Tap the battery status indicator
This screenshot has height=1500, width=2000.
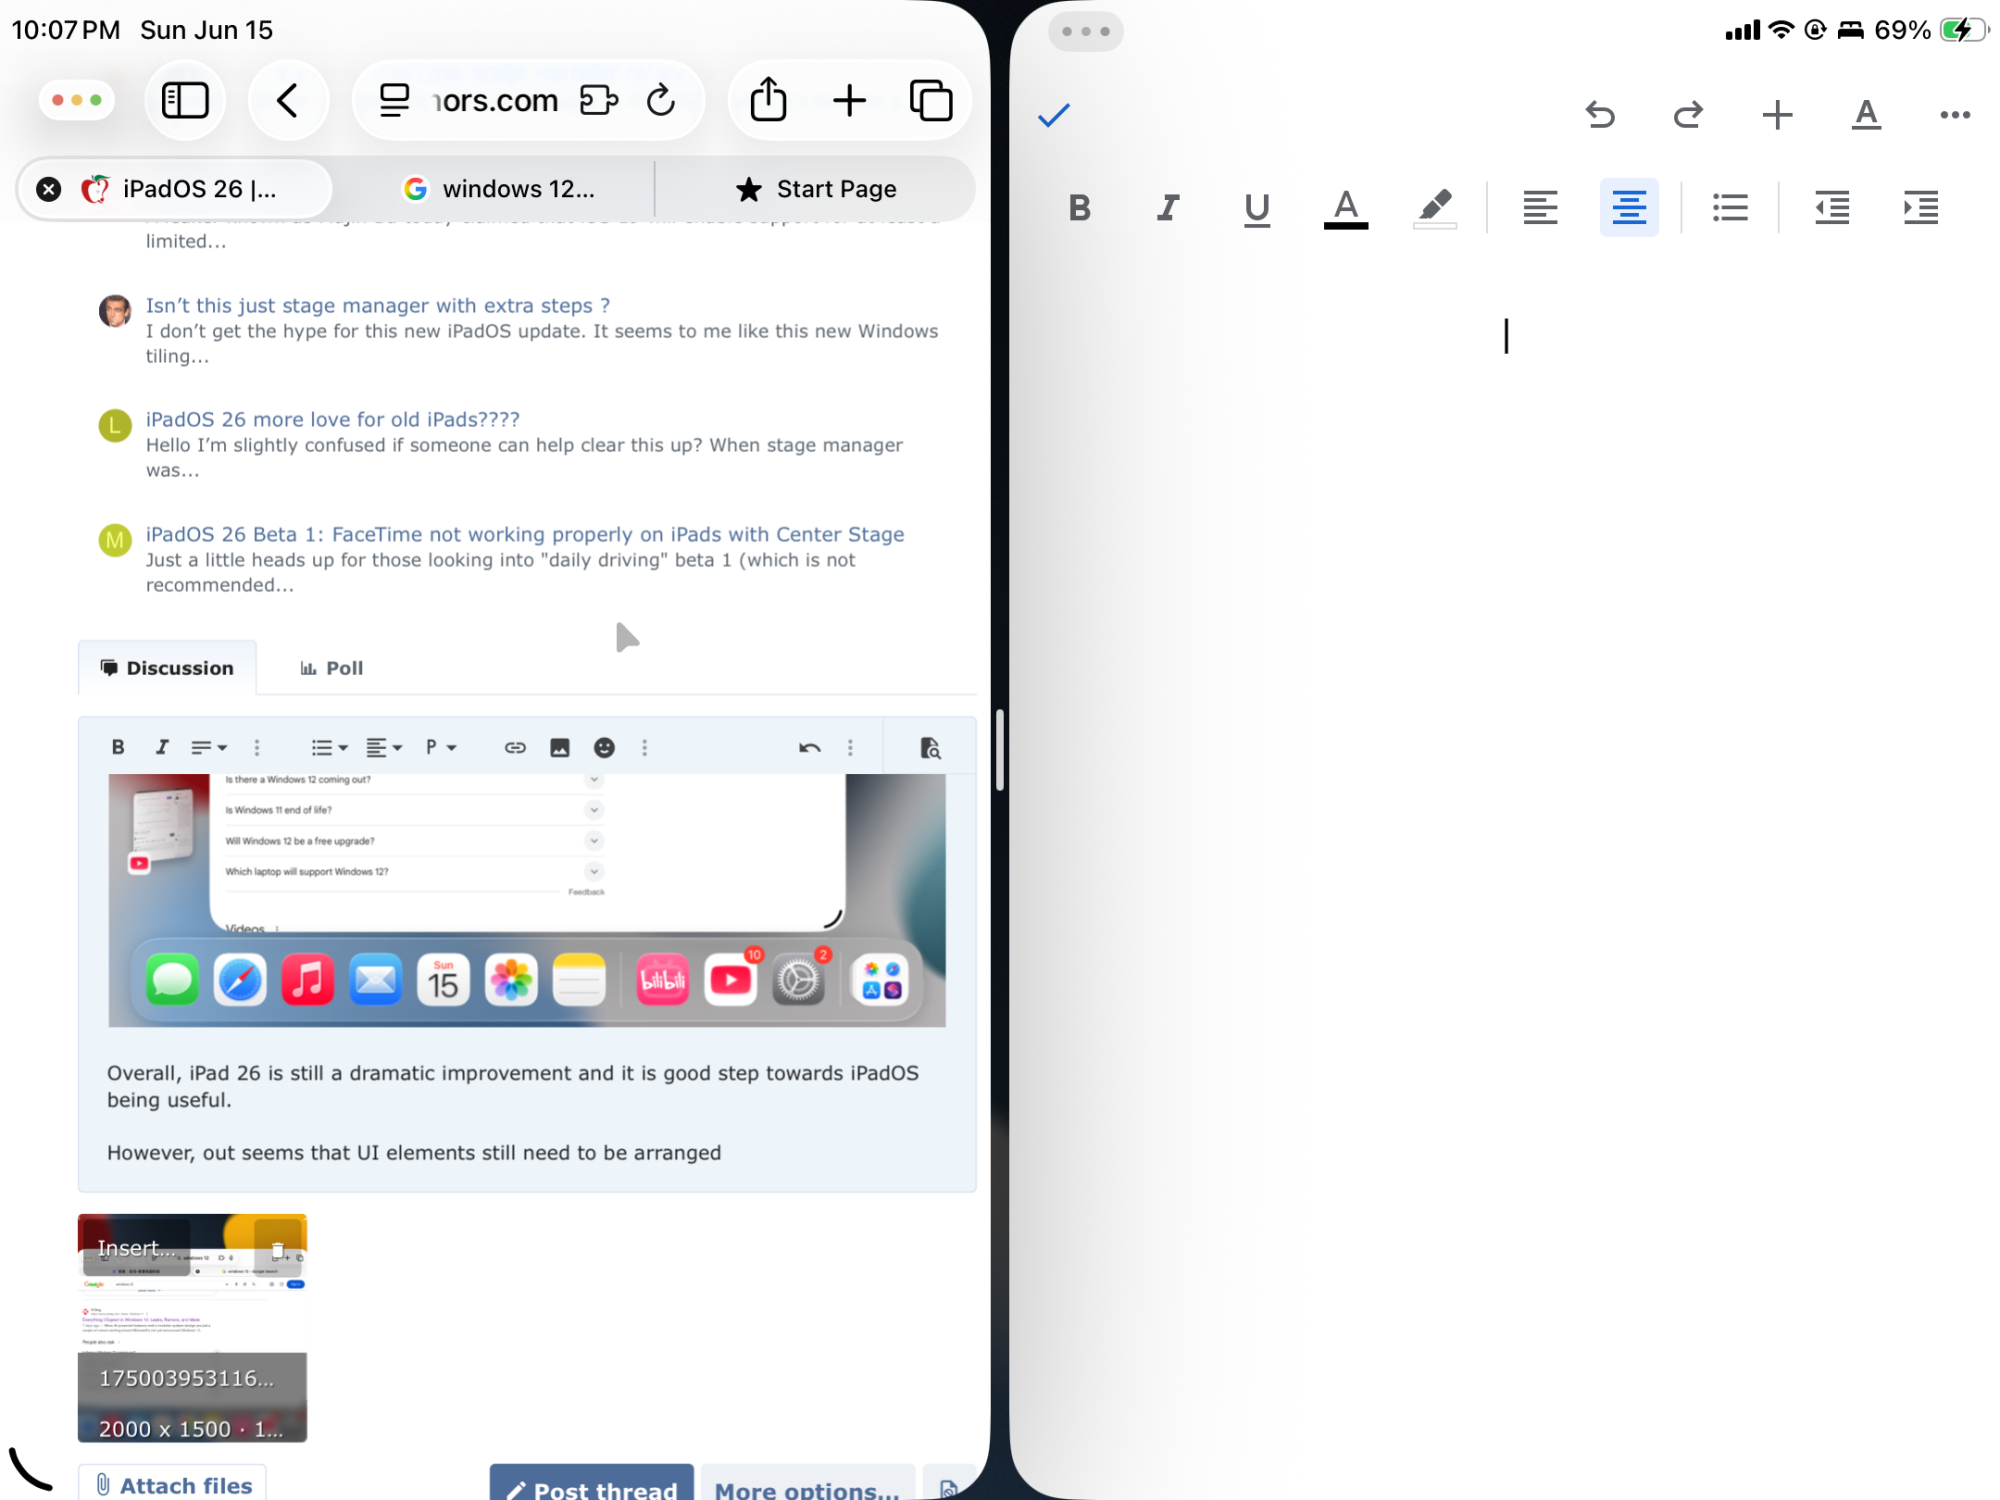click(x=1963, y=30)
